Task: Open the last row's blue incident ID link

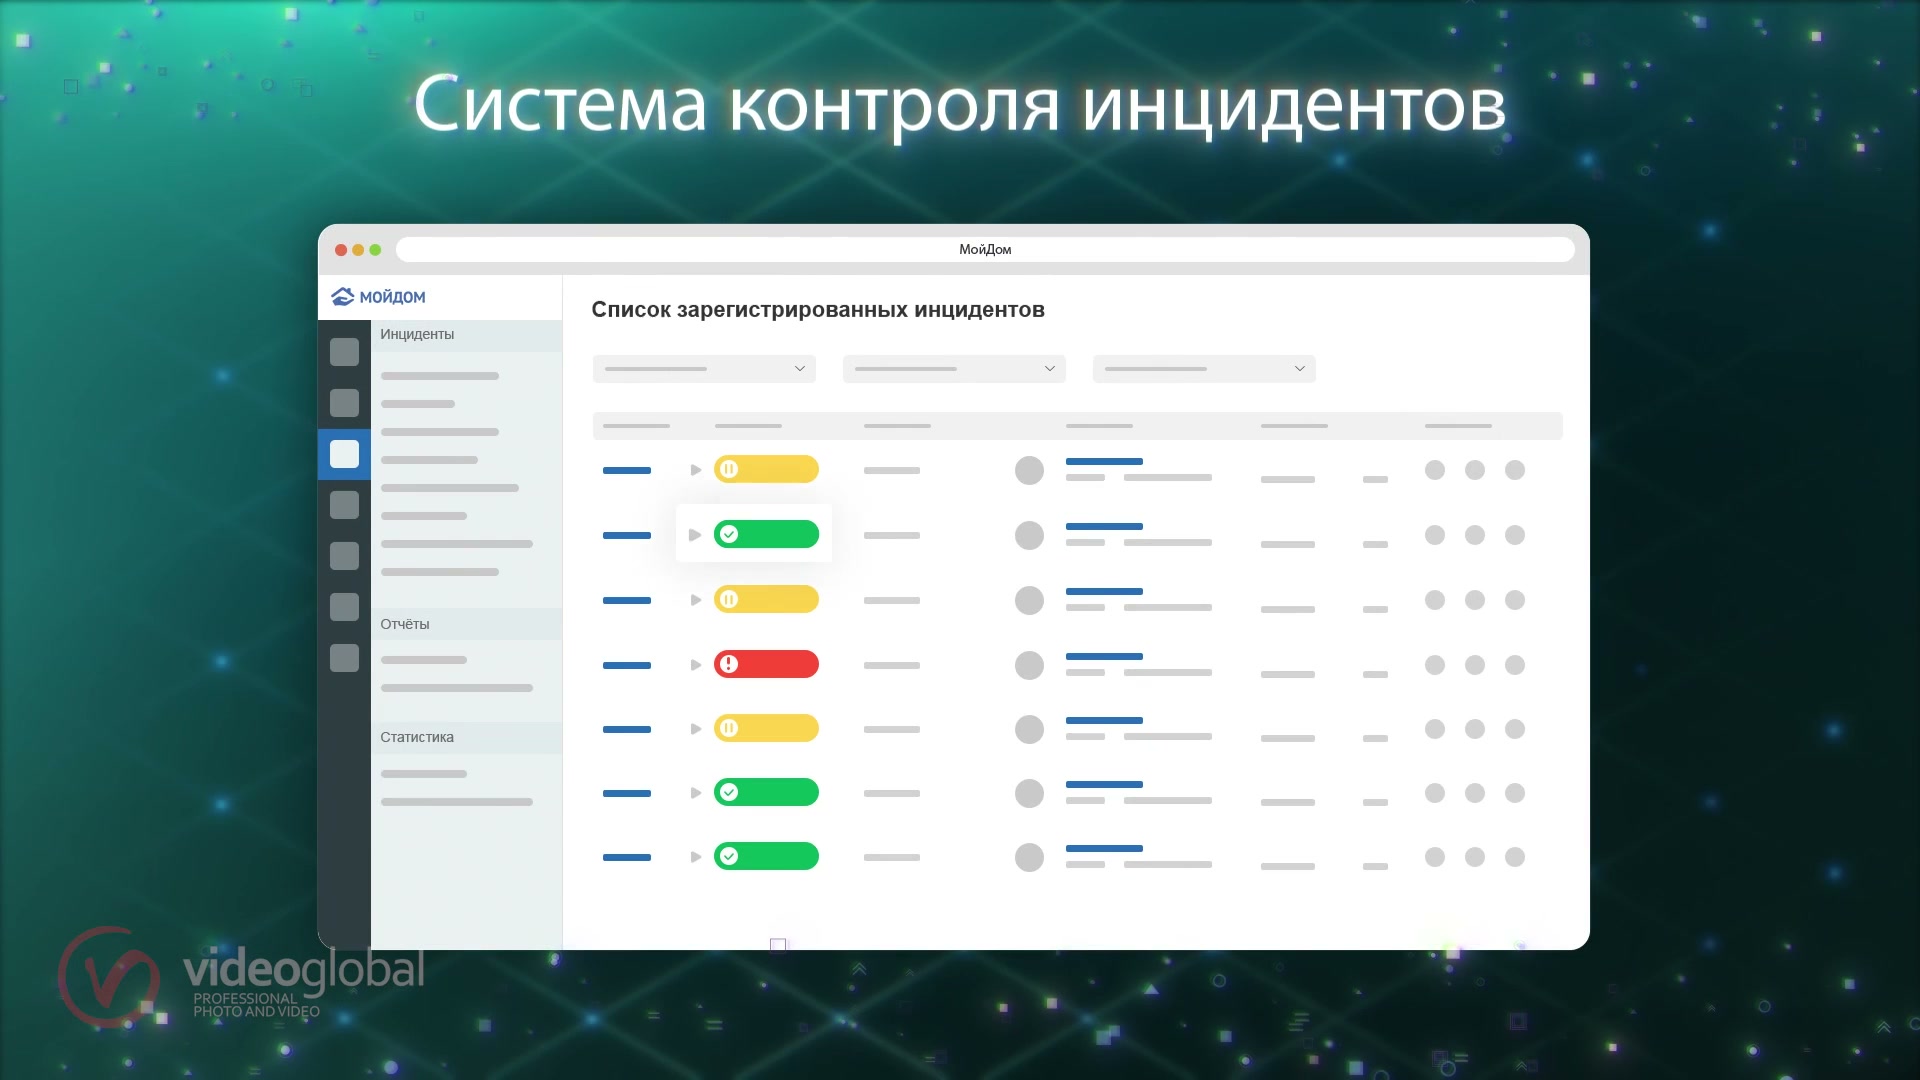Action: point(627,857)
